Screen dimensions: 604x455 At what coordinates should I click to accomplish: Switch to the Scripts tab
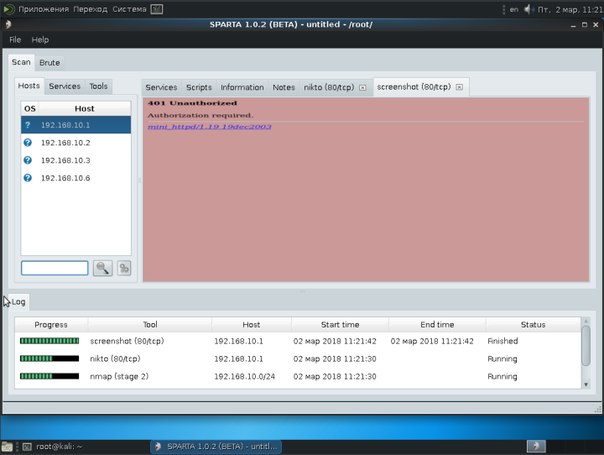(198, 88)
